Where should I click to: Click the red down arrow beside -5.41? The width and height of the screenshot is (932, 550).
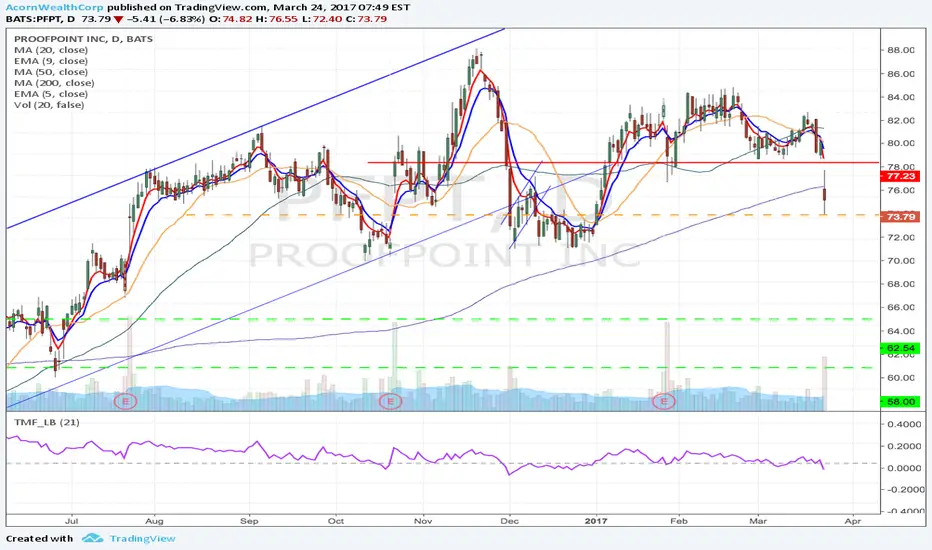118,19
